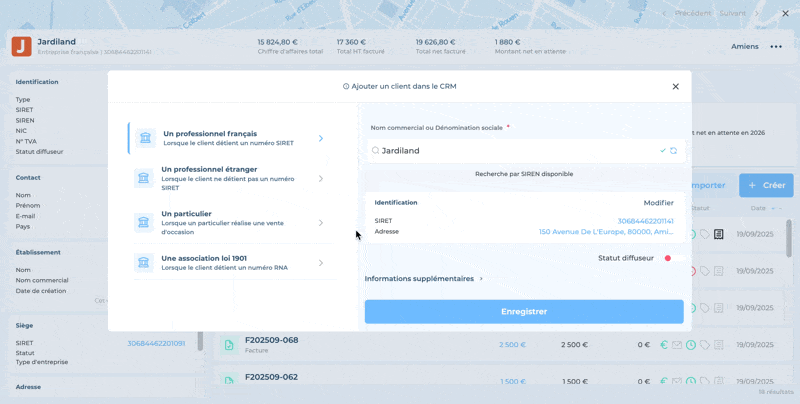Click the Identification heading in left panel
800x404 pixels.
[x=37, y=82]
